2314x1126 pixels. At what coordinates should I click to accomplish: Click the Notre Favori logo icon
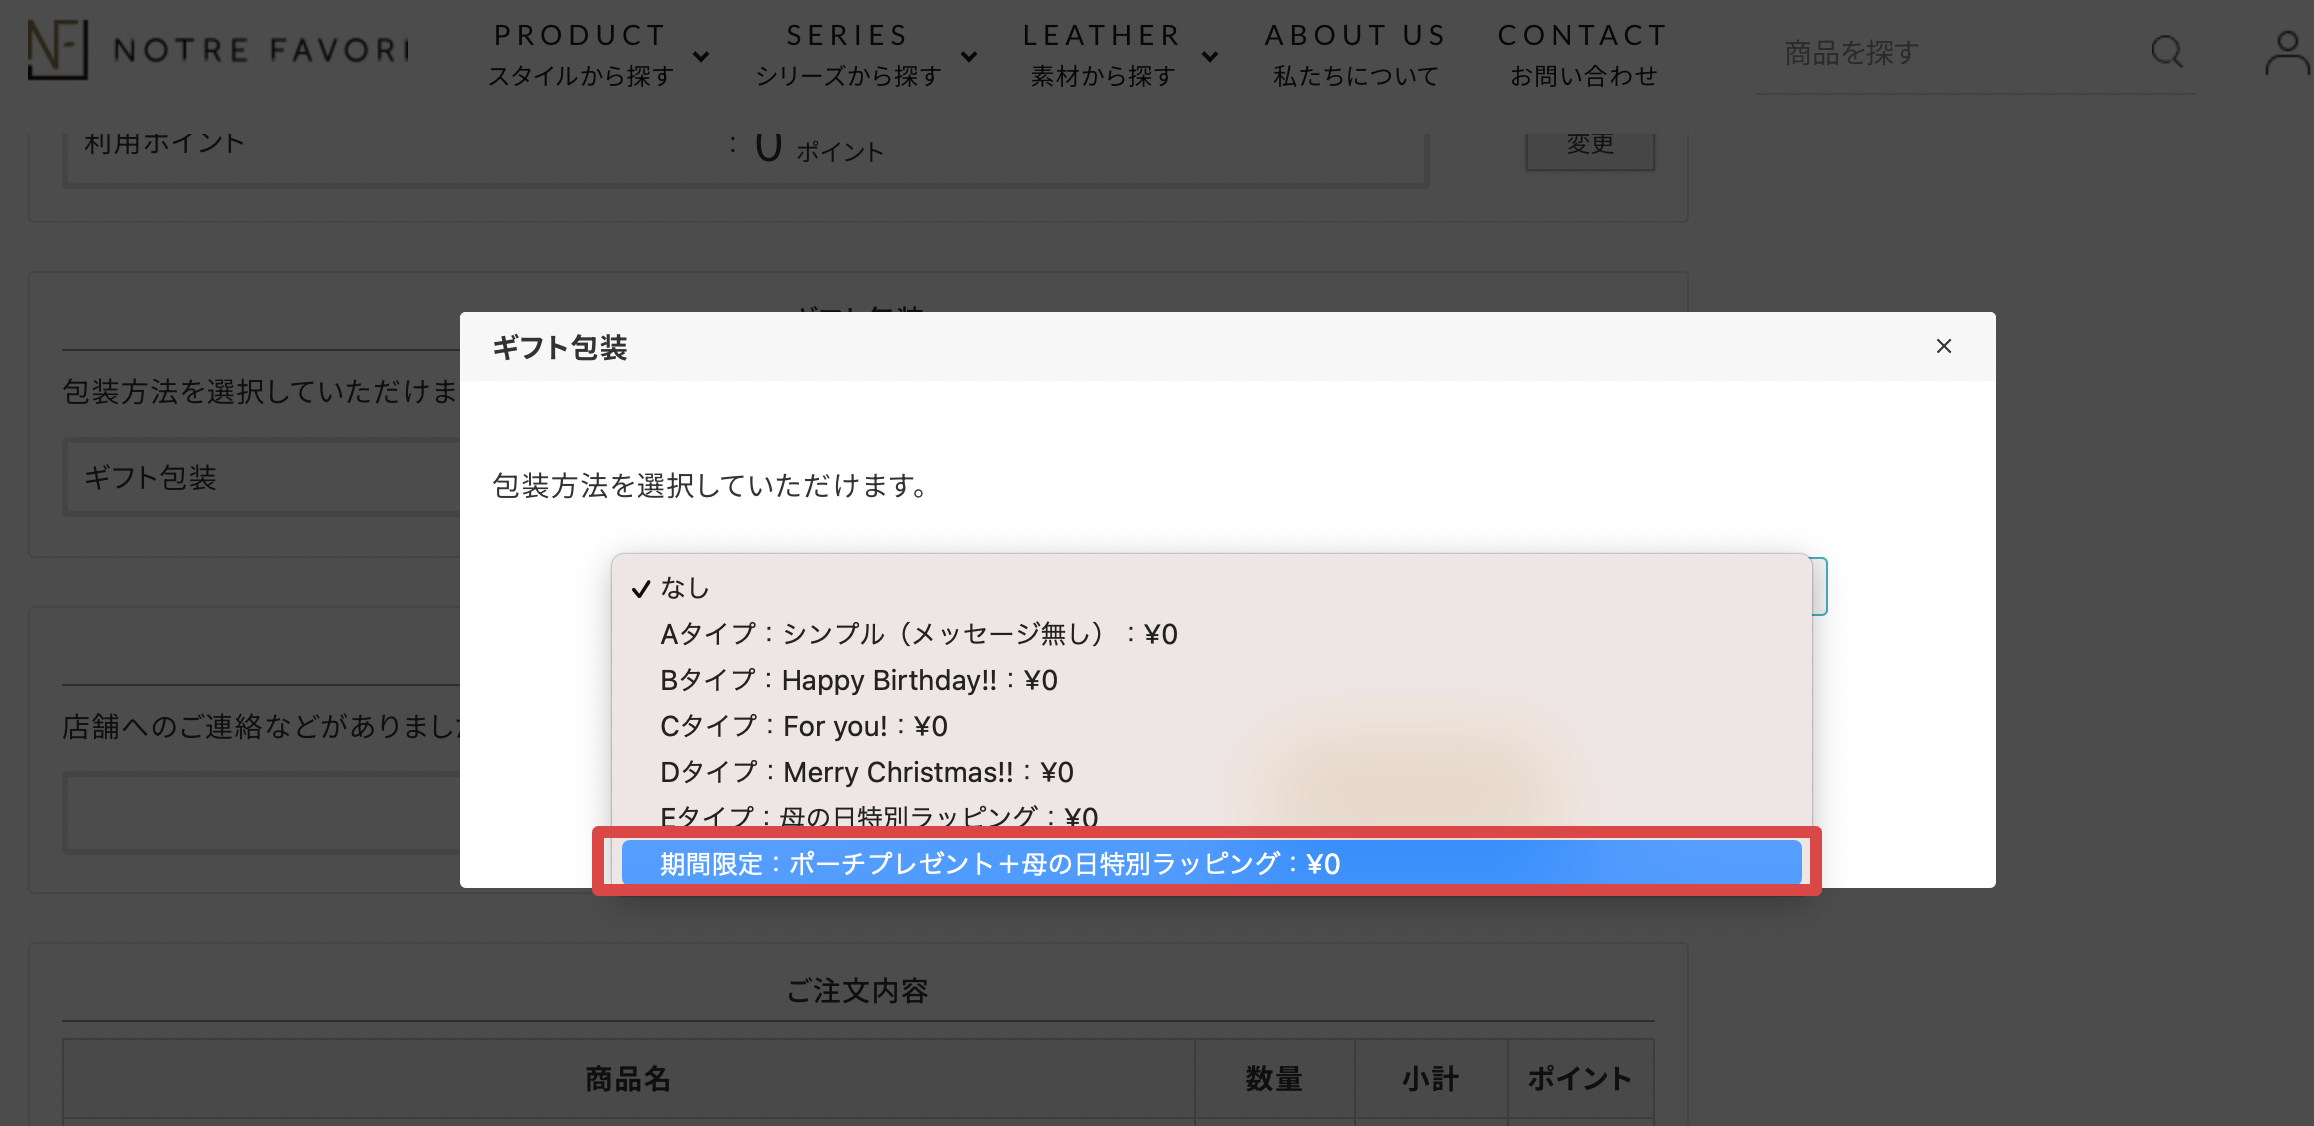tap(57, 49)
